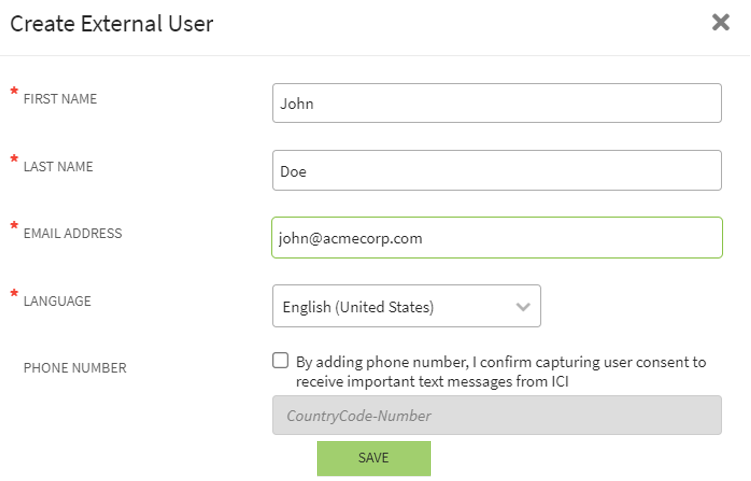The height and width of the screenshot is (481, 751).
Task: Click the chevron arrow in Language selector
Action: (522, 307)
